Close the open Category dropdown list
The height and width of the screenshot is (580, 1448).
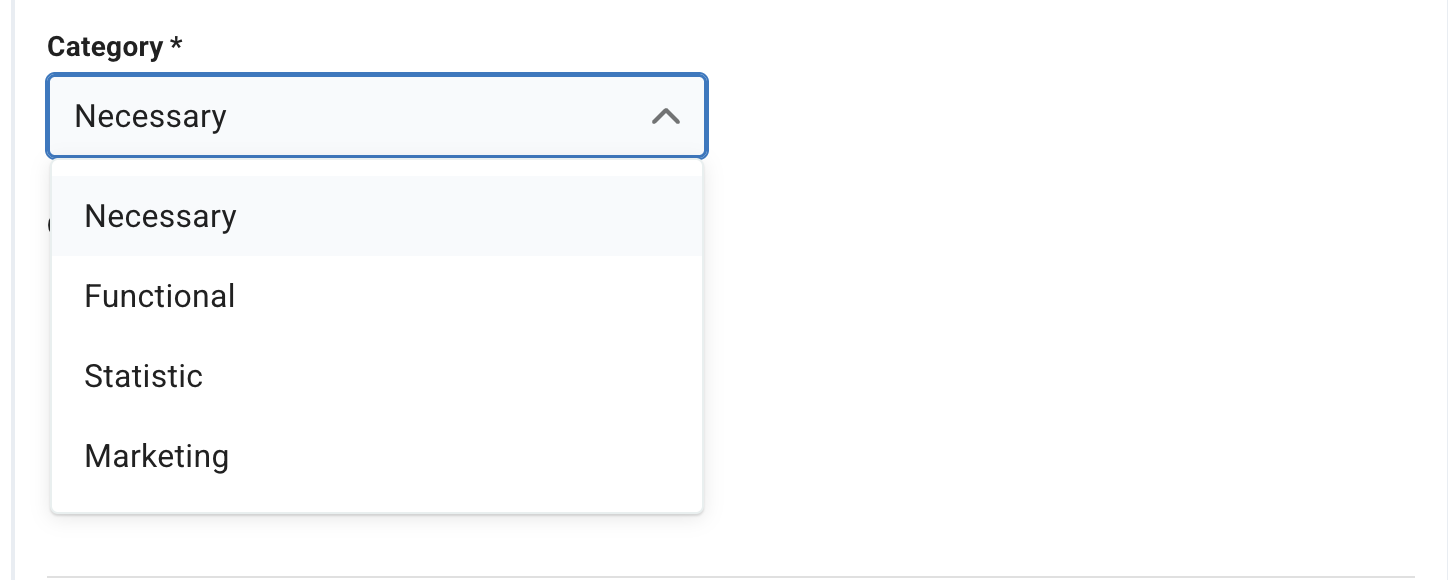665,117
